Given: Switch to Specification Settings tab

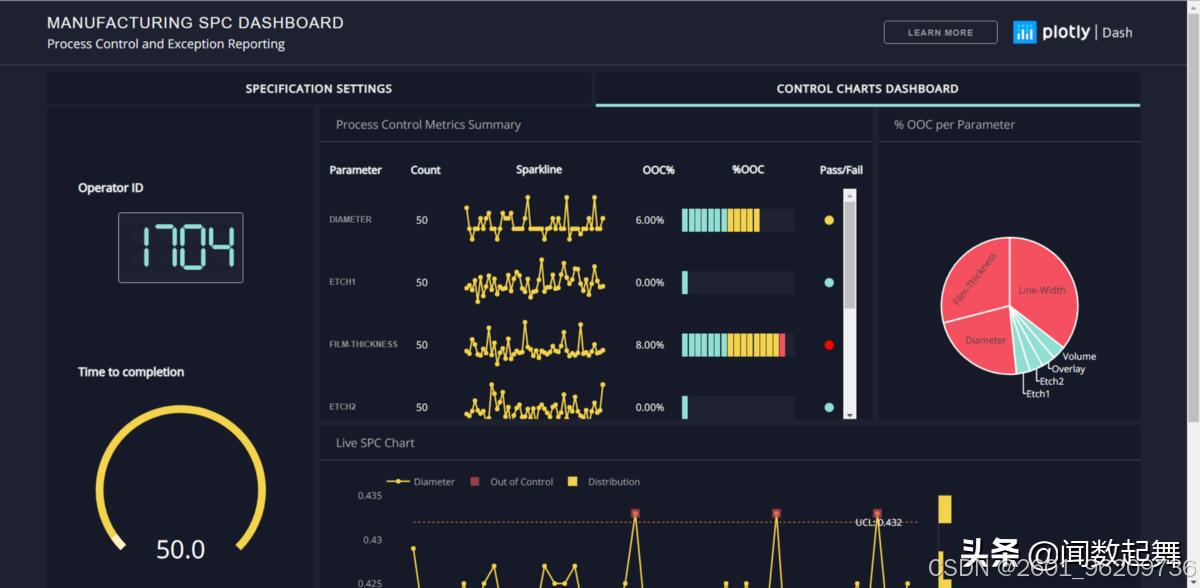Looking at the screenshot, I should click(x=319, y=89).
